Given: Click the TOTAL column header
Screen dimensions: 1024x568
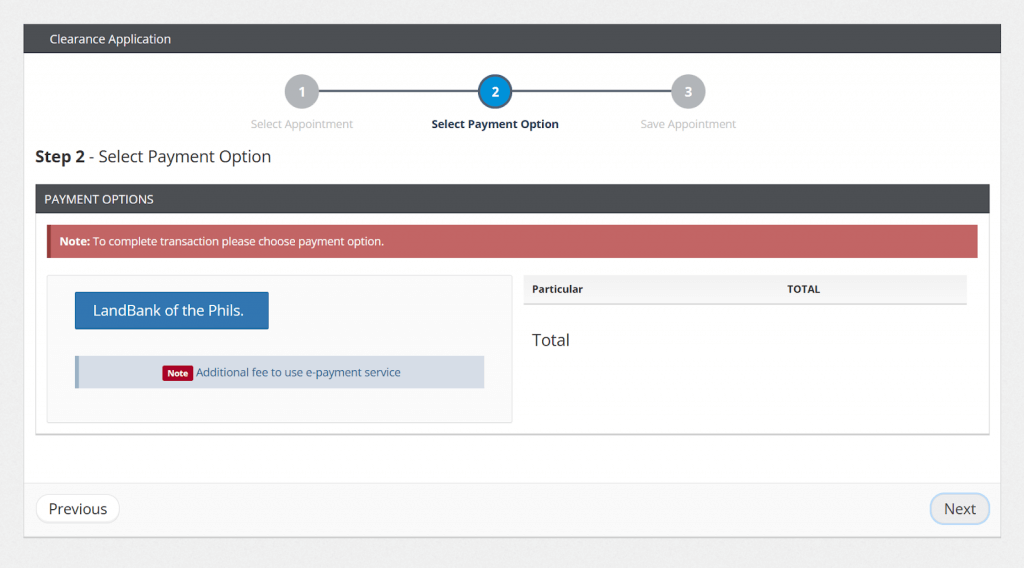Looking at the screenshot, I should coord(803,289).
